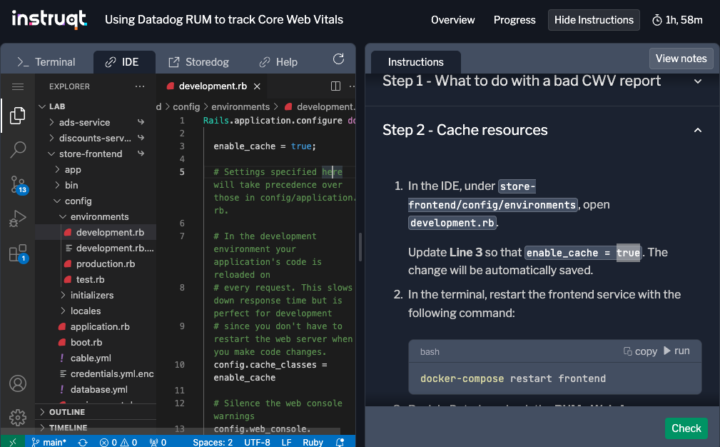Click Ruby language mode in status bar

pyautogui.click(x=313, y=442)
